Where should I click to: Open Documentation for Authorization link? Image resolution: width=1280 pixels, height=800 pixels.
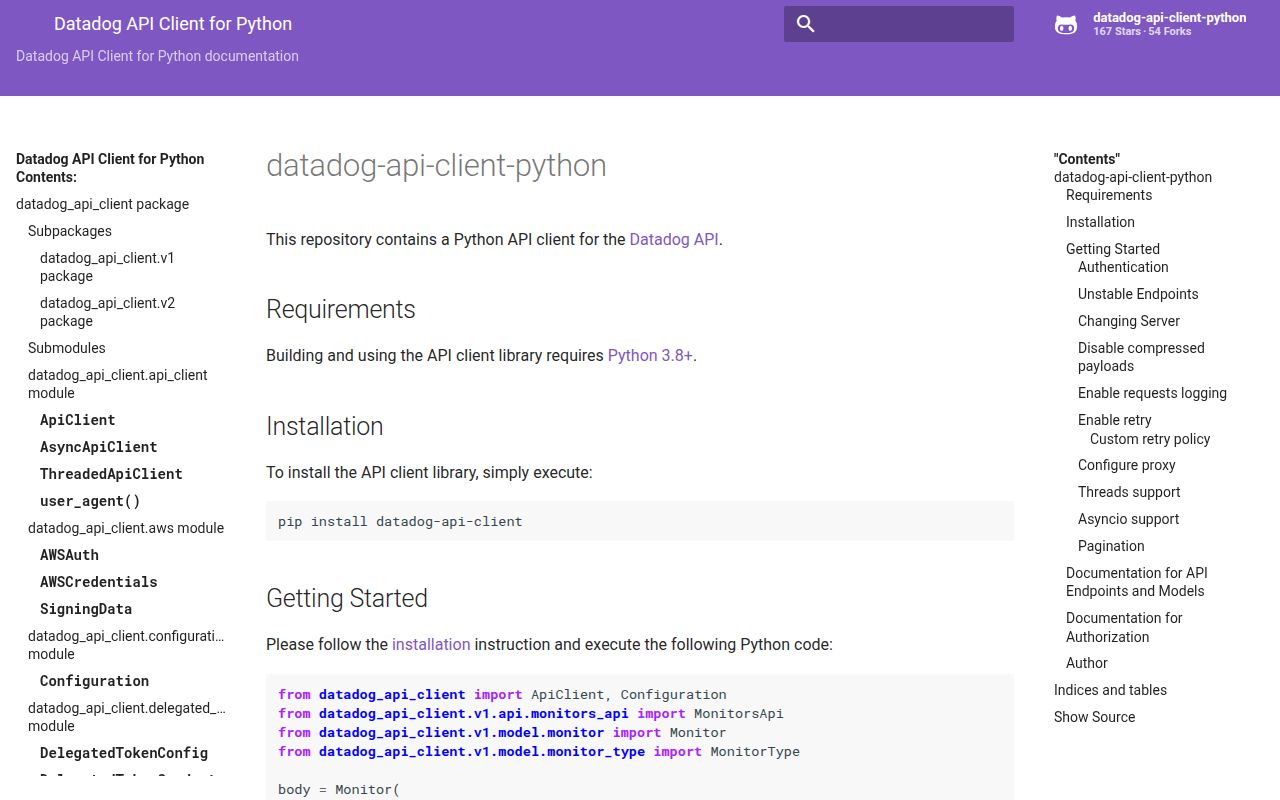coord(1124,627)
